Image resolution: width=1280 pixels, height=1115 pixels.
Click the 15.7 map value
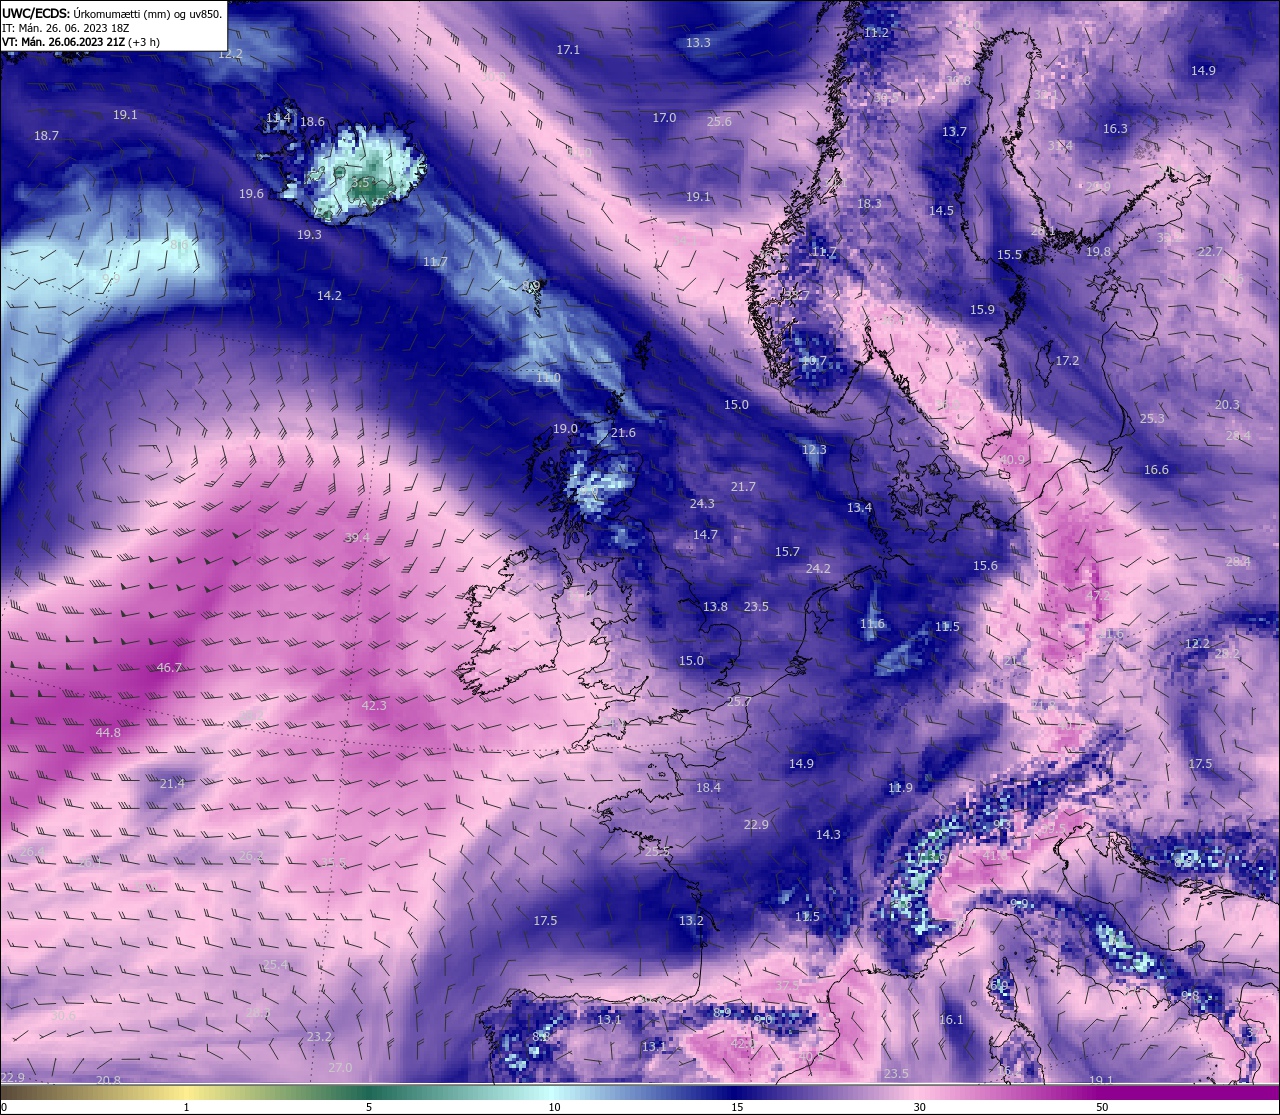tap(787, 552)
